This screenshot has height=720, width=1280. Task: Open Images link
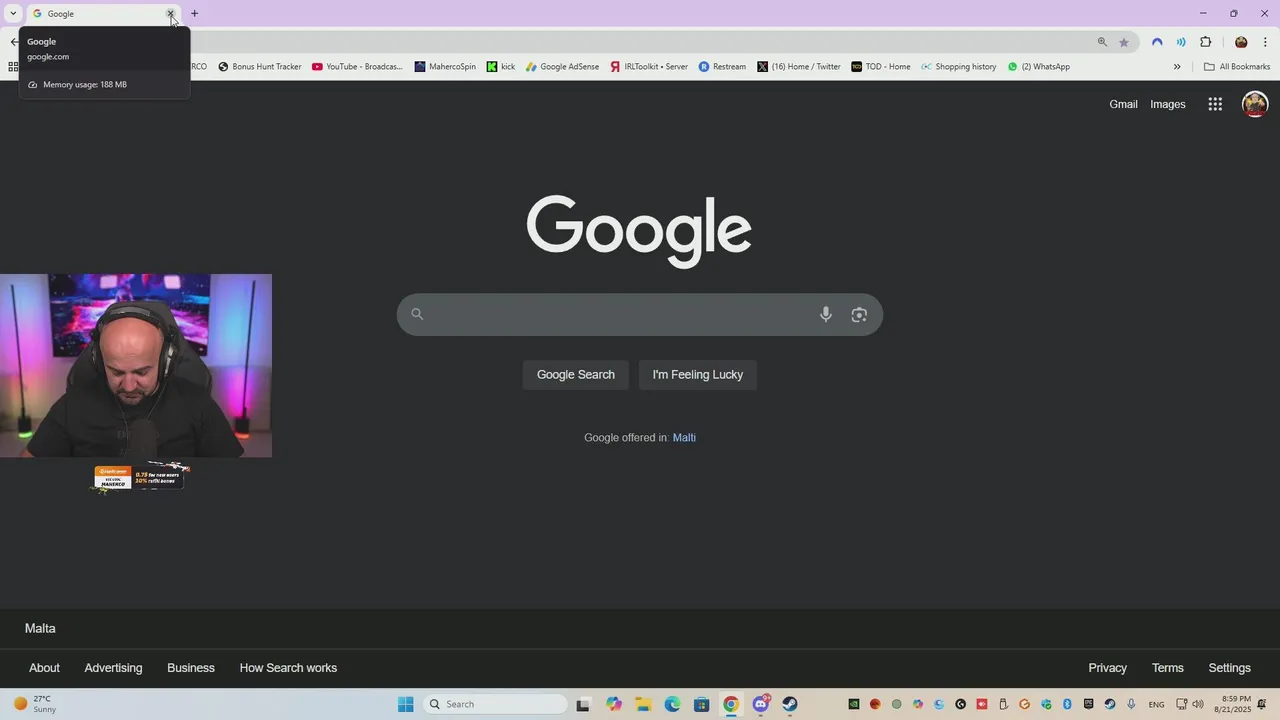click(1167, 104)
